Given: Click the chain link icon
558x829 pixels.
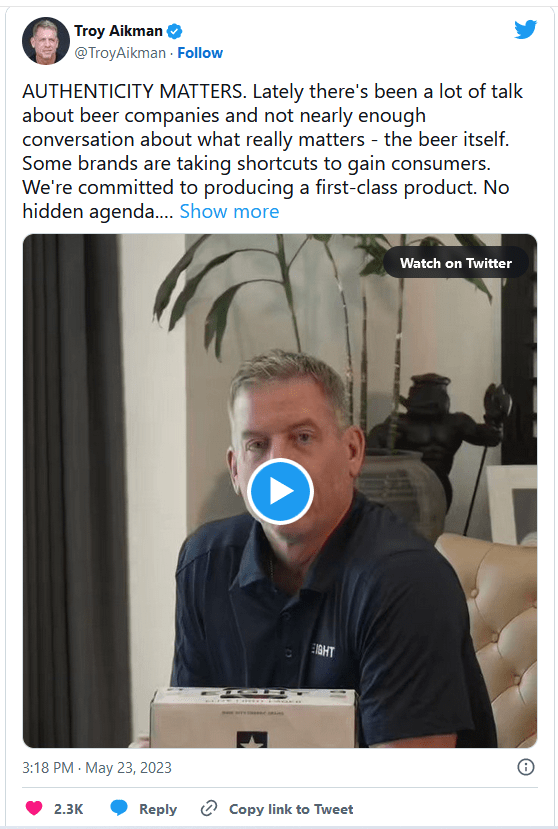Looking at the screenshot, I should tap(209, 808).
